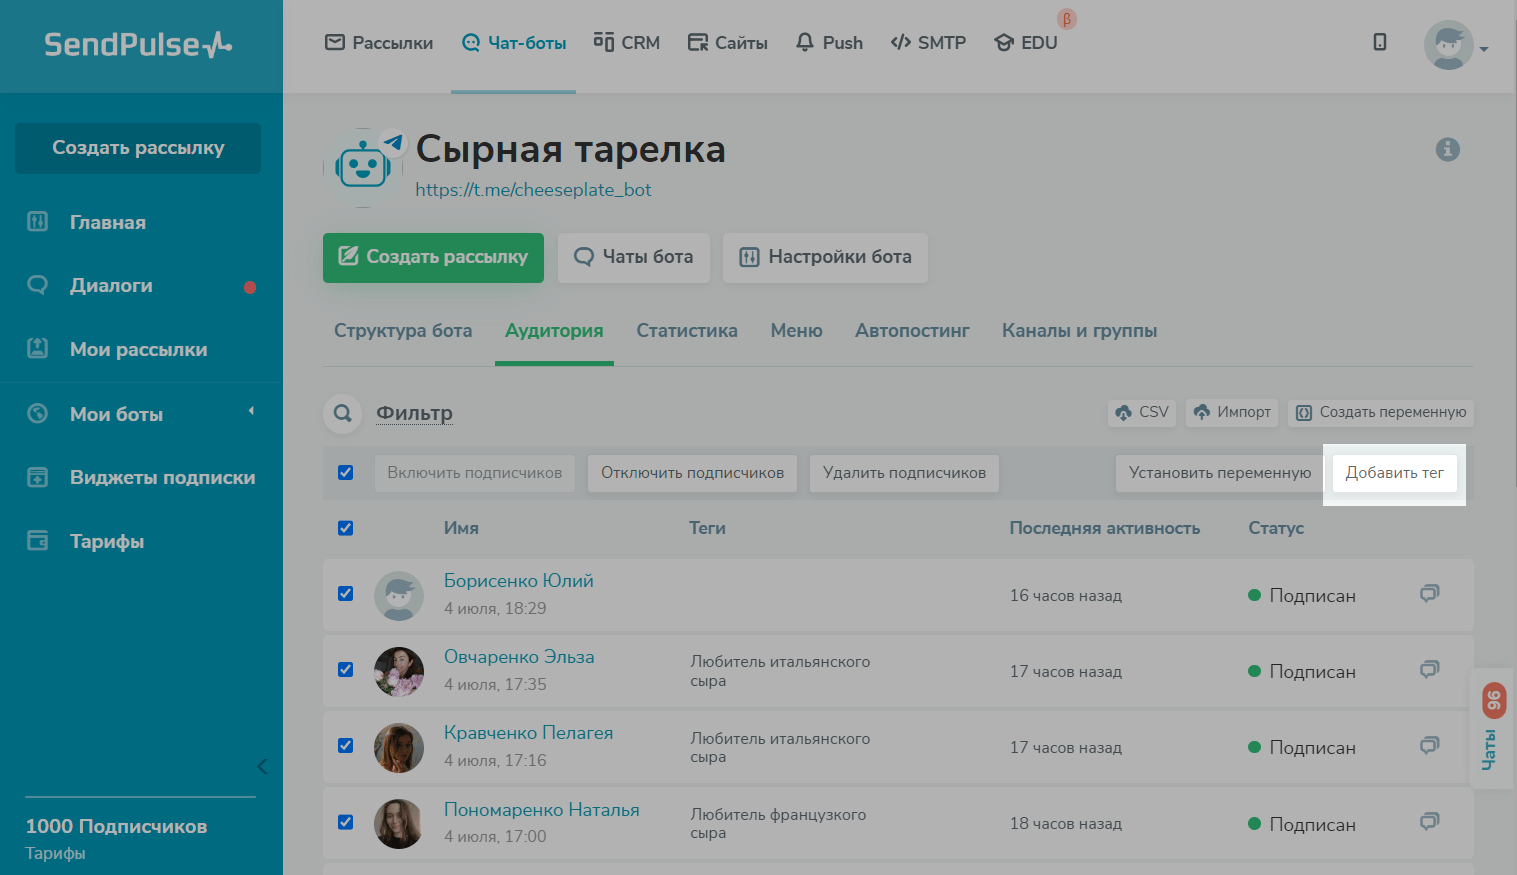Open the Чаты side widget
The width and height of the screenshot is (1517, 875).
click(x=1491, y=730)
